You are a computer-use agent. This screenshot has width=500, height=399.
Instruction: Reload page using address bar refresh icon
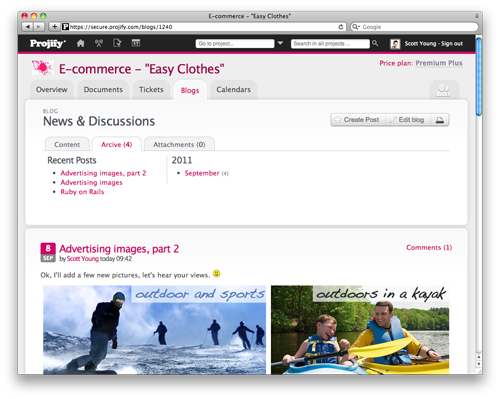pyautogui.click(x=341, y=27)
